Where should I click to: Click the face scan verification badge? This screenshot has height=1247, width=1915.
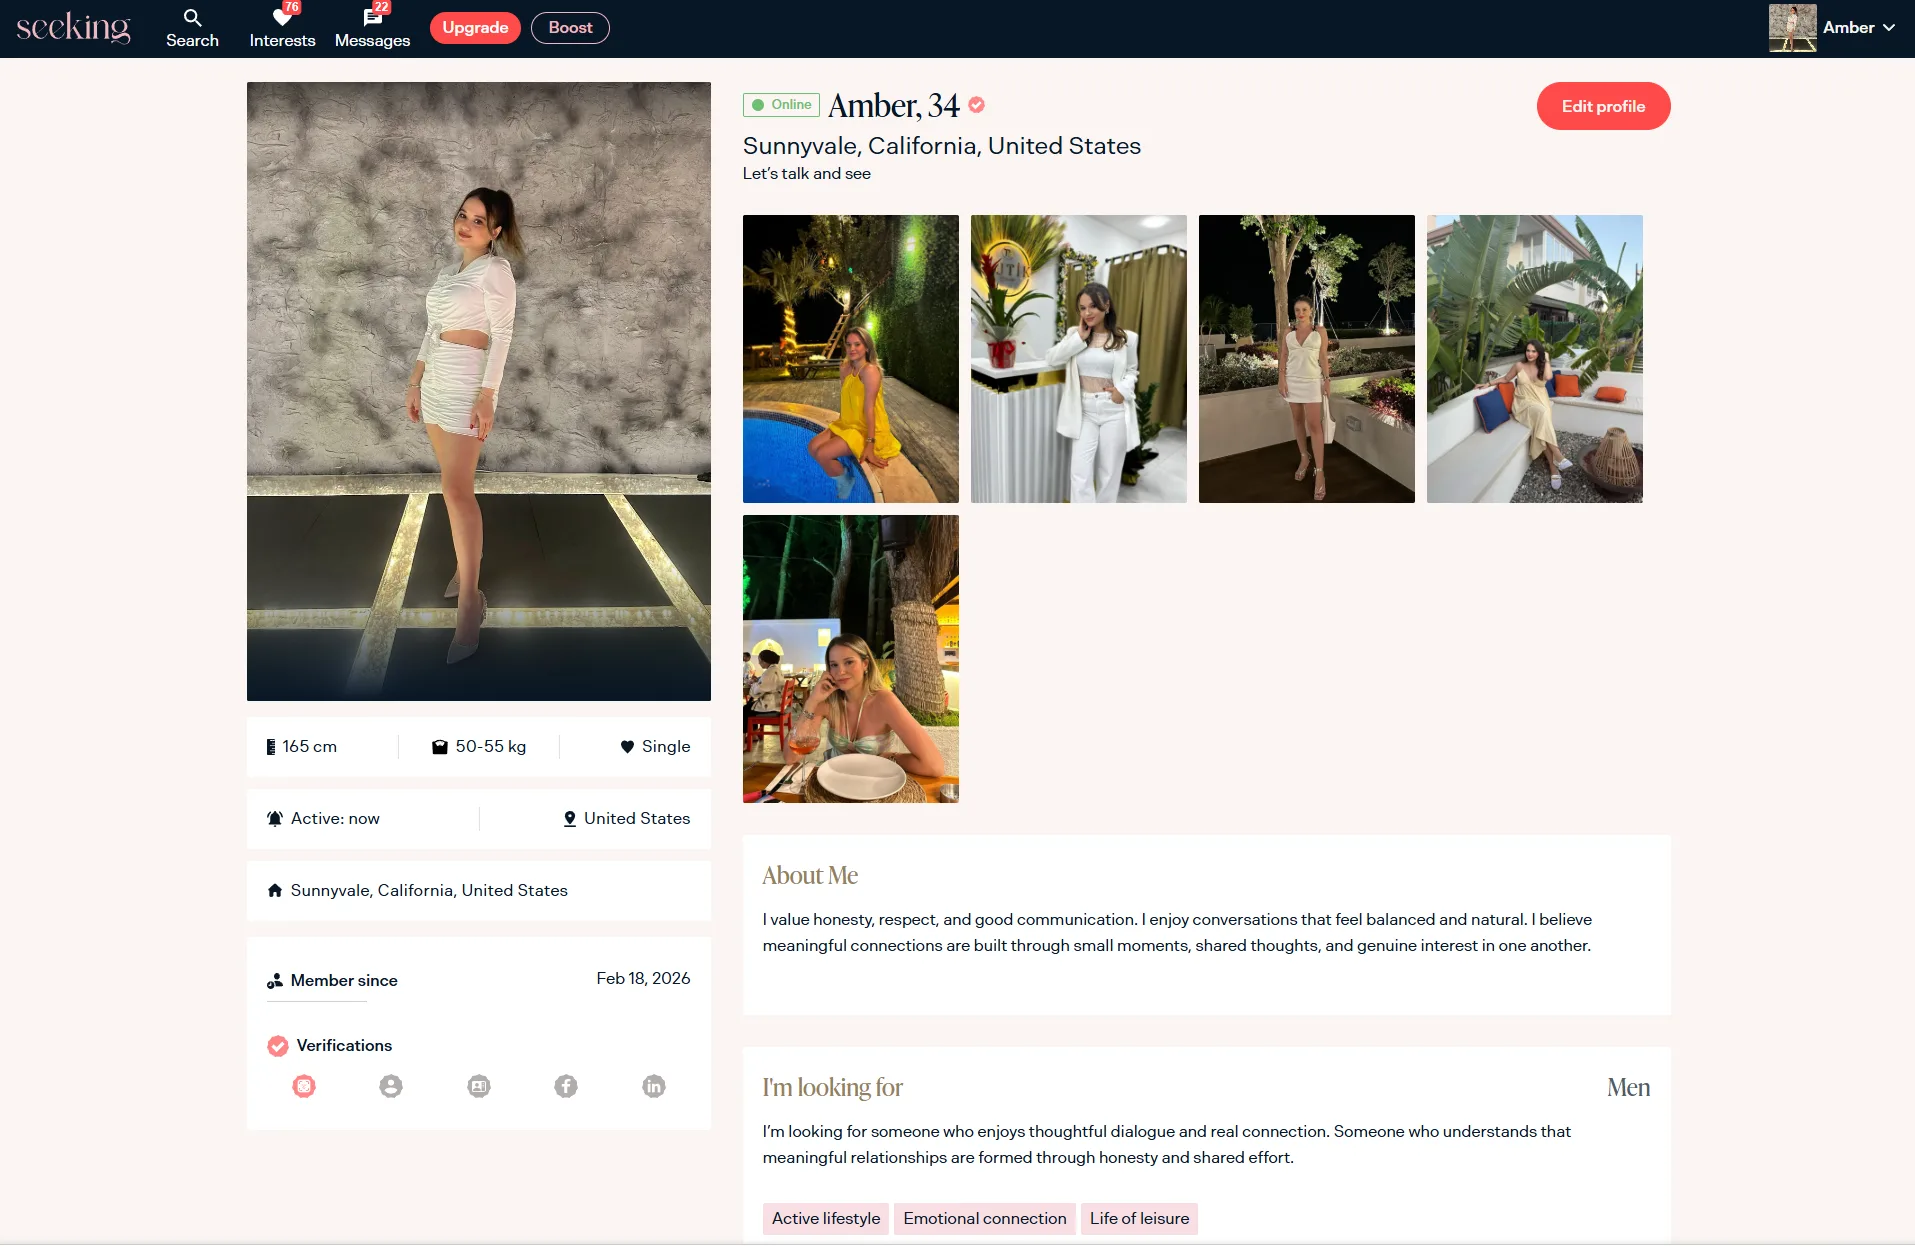[304, 1086]
